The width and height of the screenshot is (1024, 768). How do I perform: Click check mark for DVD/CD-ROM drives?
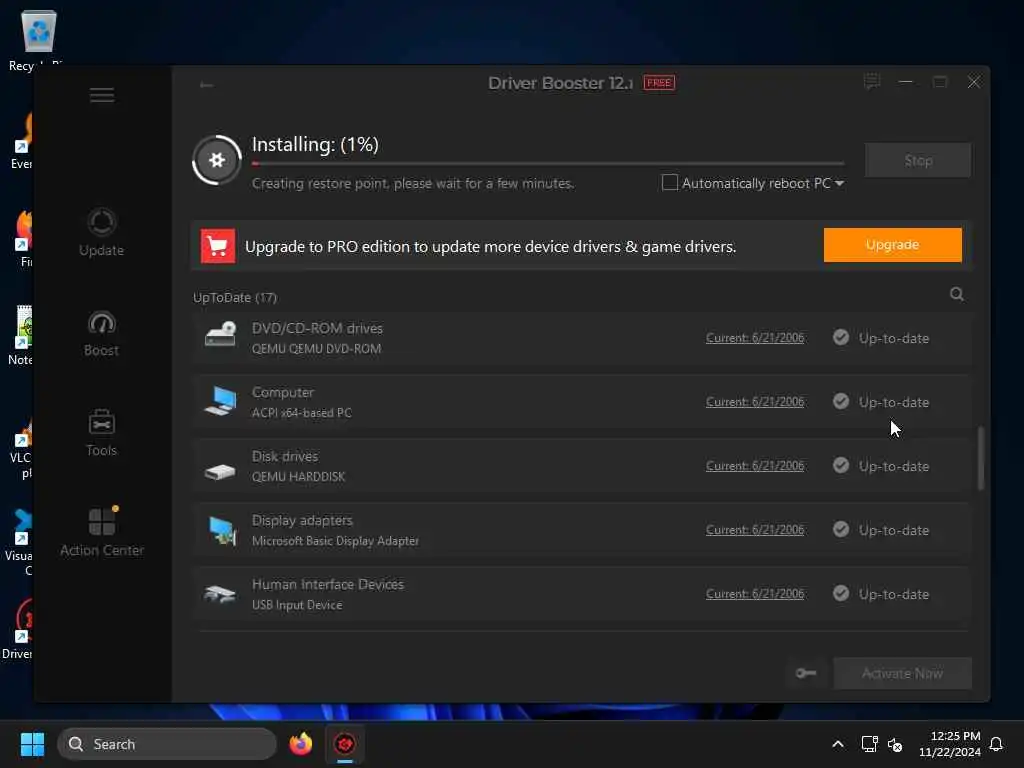tap(840, 337)
